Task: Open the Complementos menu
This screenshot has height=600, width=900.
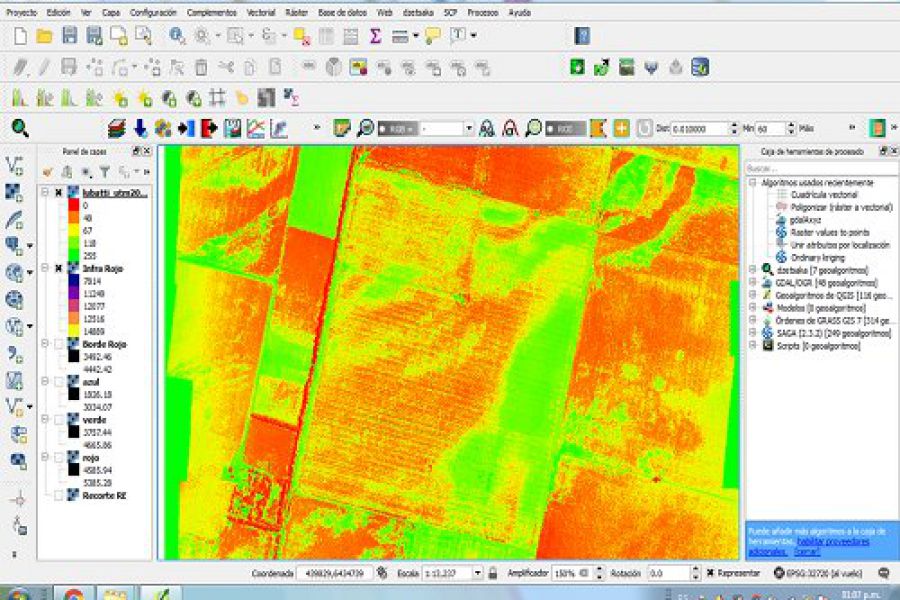Action: coord(212,13)
